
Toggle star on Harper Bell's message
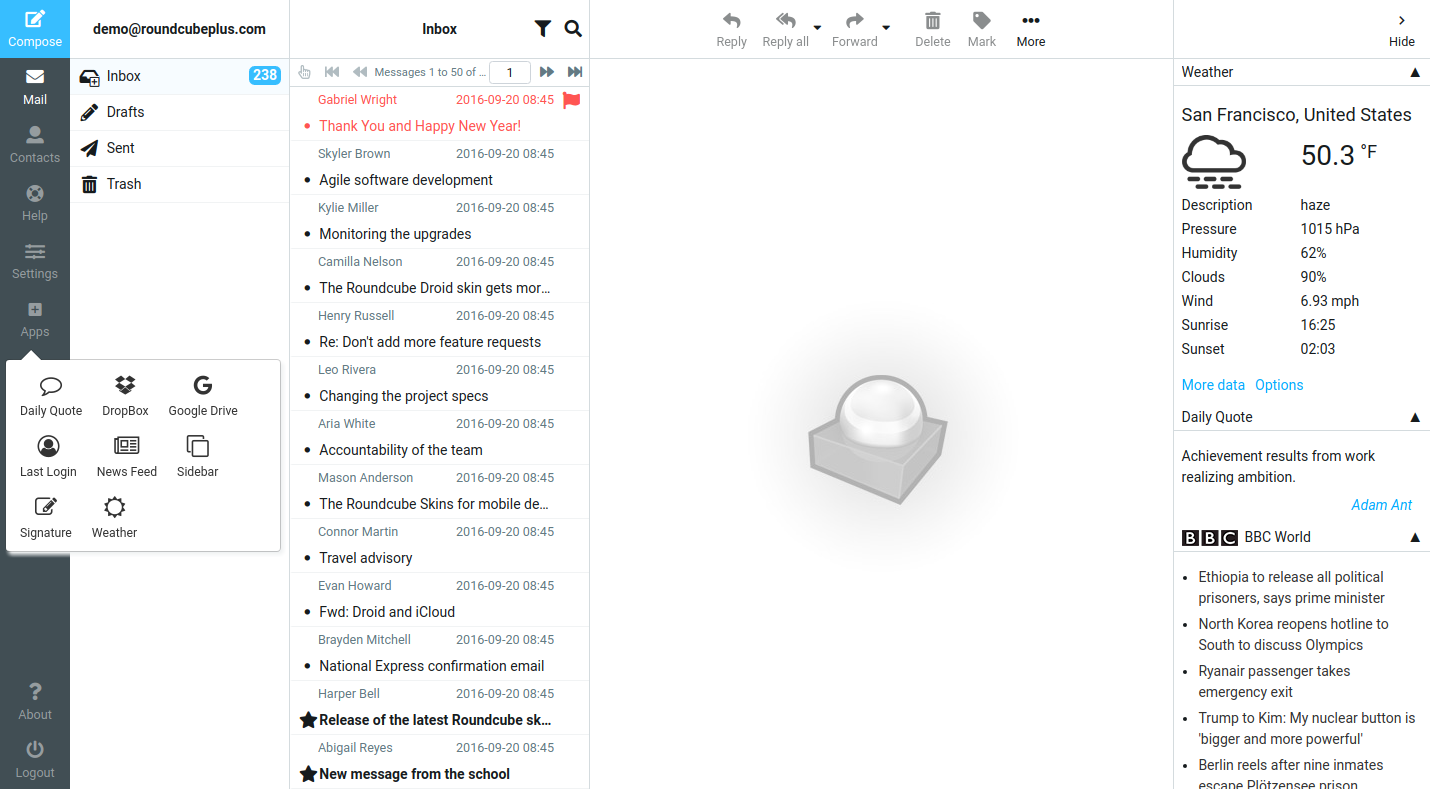(x=308, y=720)
